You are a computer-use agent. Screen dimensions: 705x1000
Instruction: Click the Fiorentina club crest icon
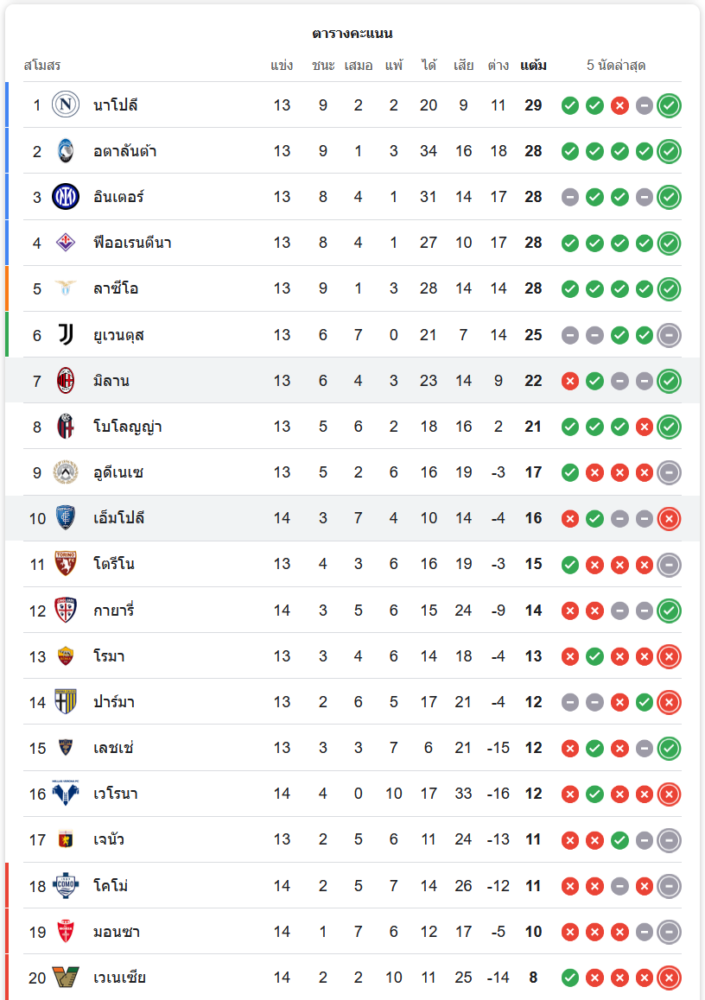click(x=66, y=243)
